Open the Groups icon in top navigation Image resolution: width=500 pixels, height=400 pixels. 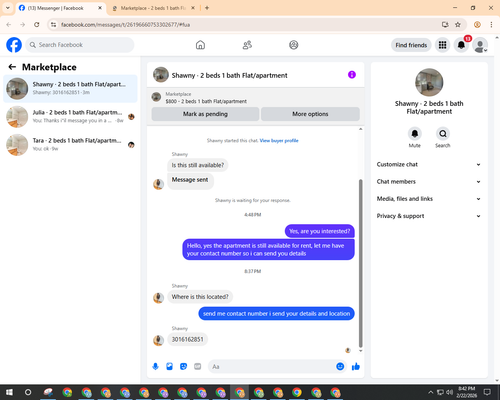pos(294,45)
